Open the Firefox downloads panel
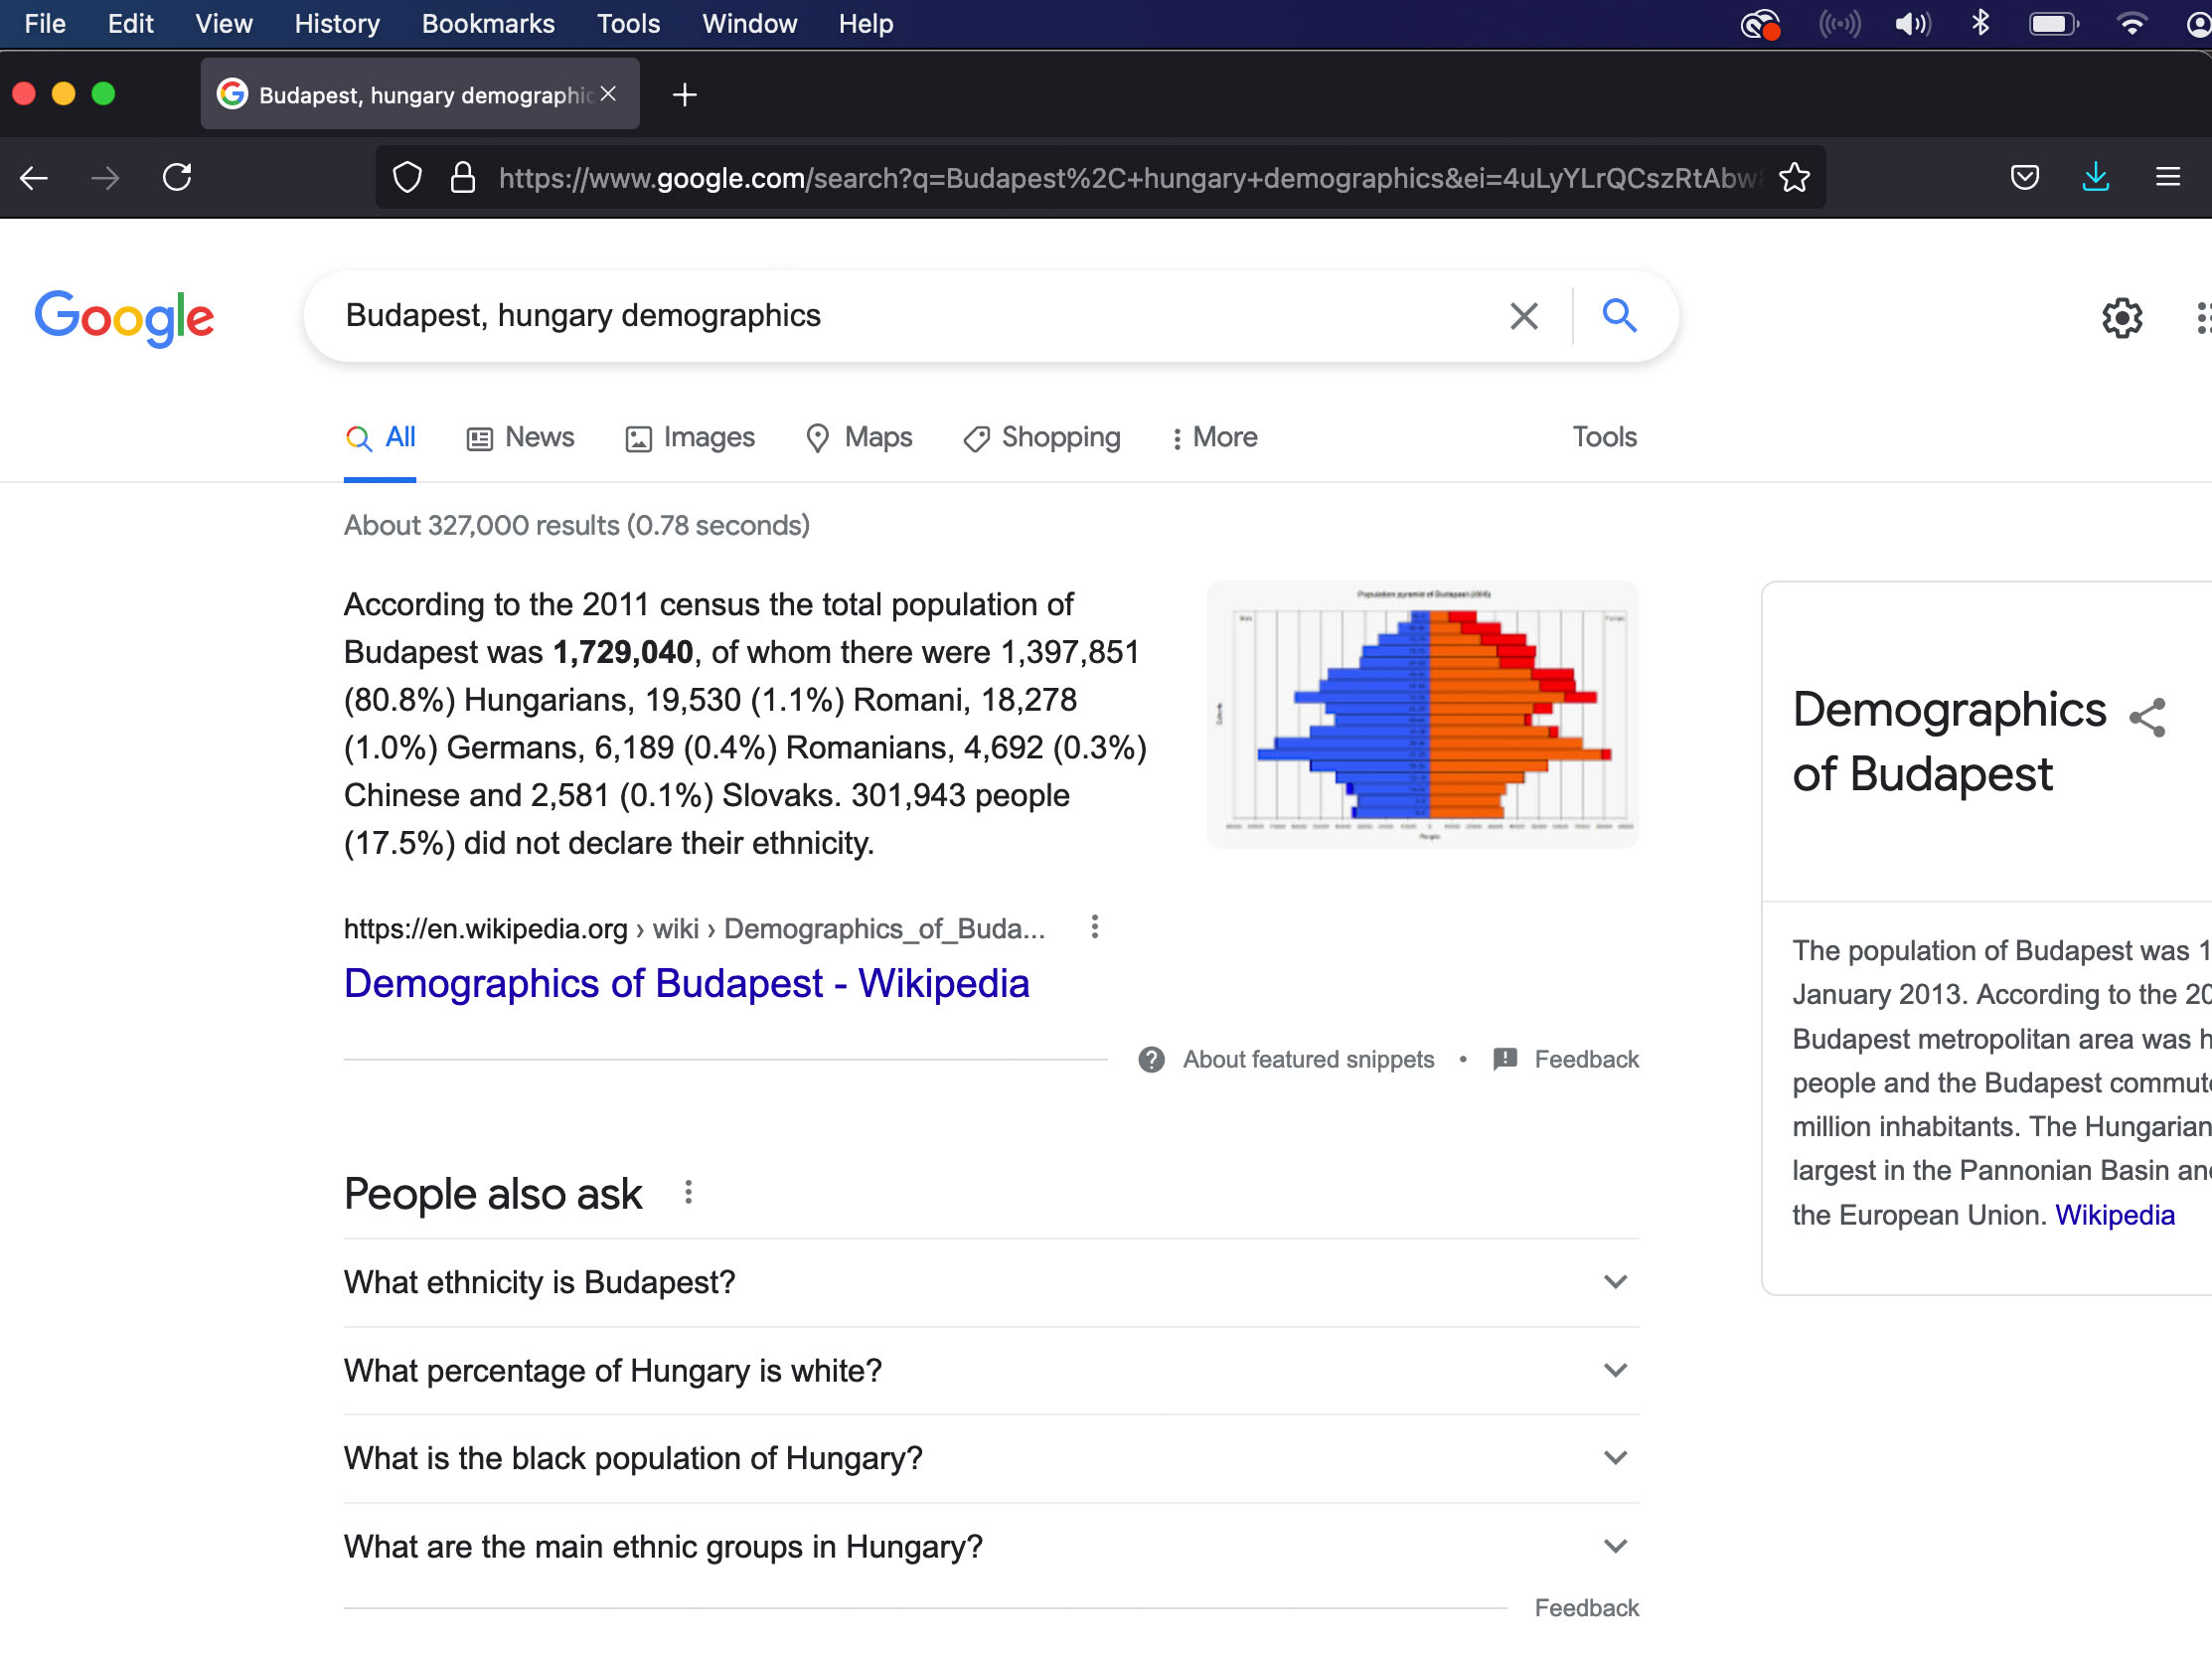2212x1656 pixels. [x=2096, y=178]
